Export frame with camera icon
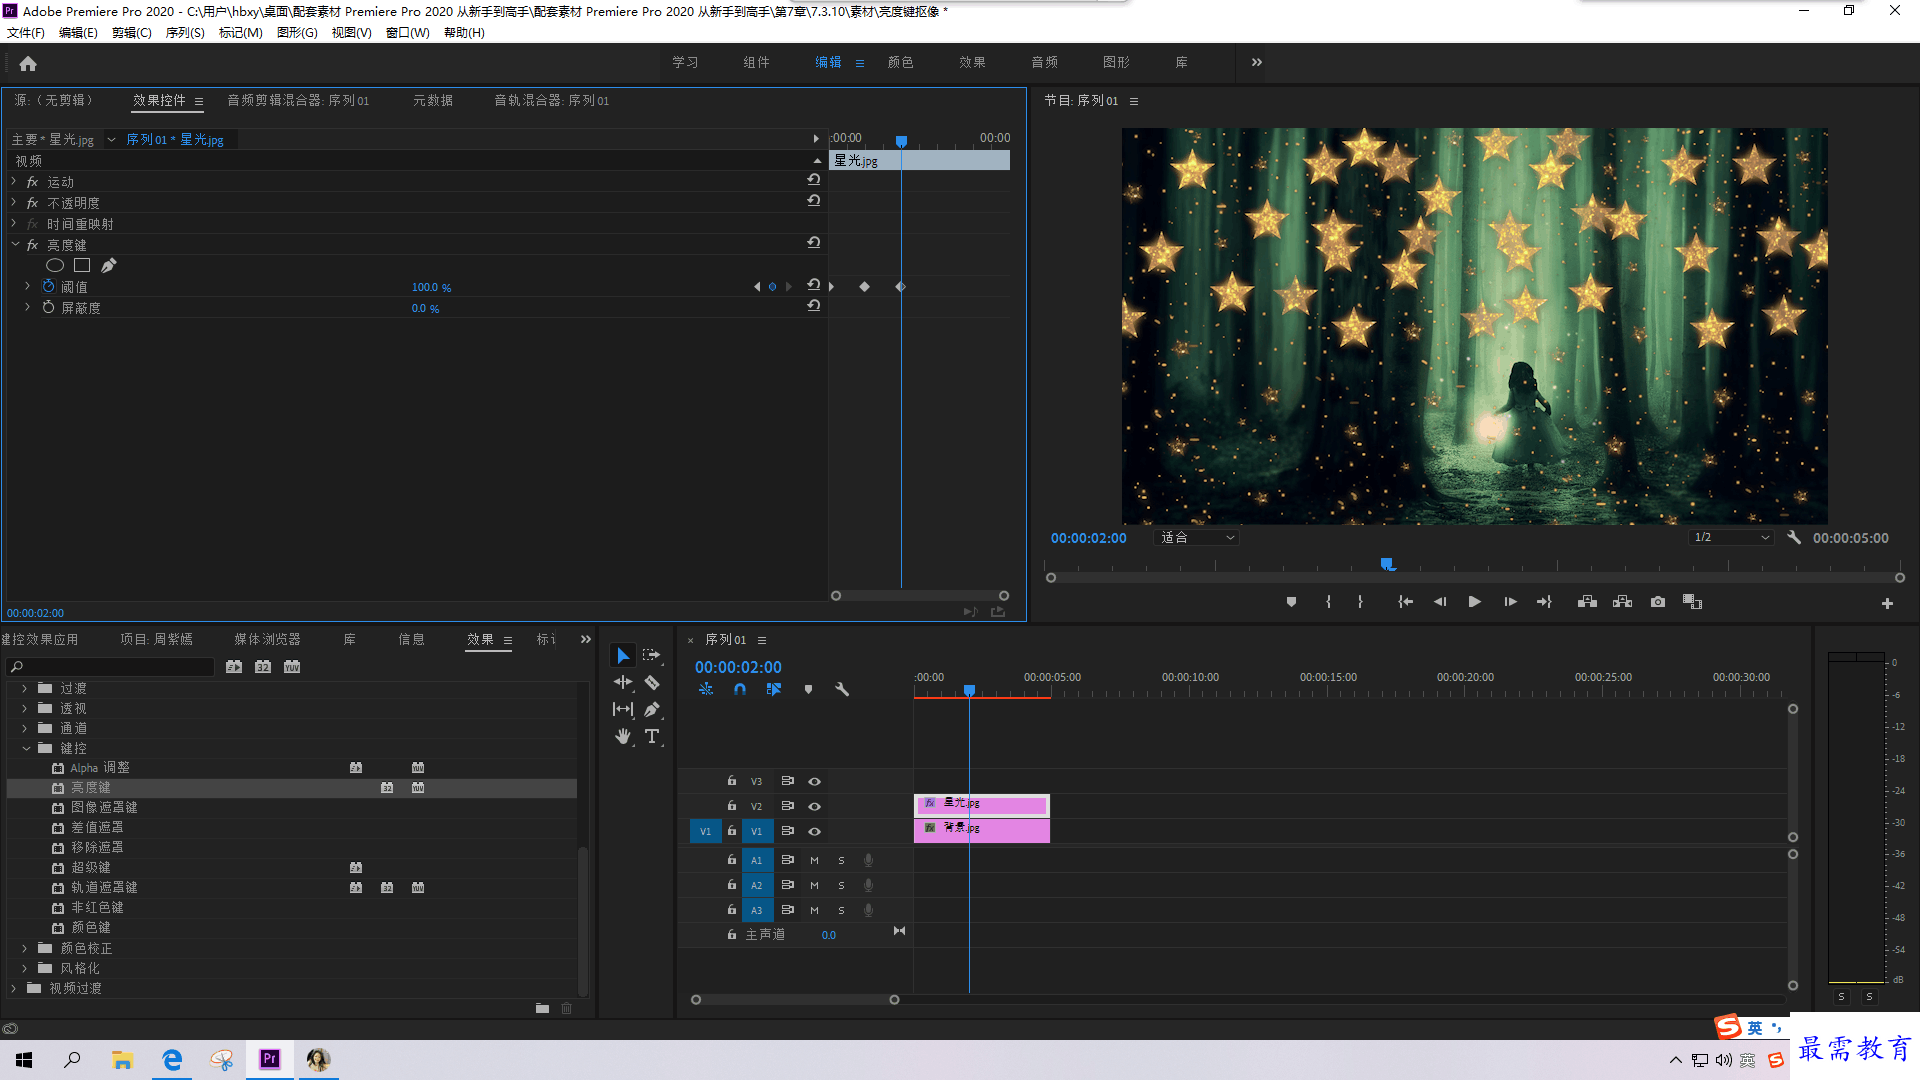This screenshot has height=1080, width=1920. pyautogui.click(x=1658, y=602)
